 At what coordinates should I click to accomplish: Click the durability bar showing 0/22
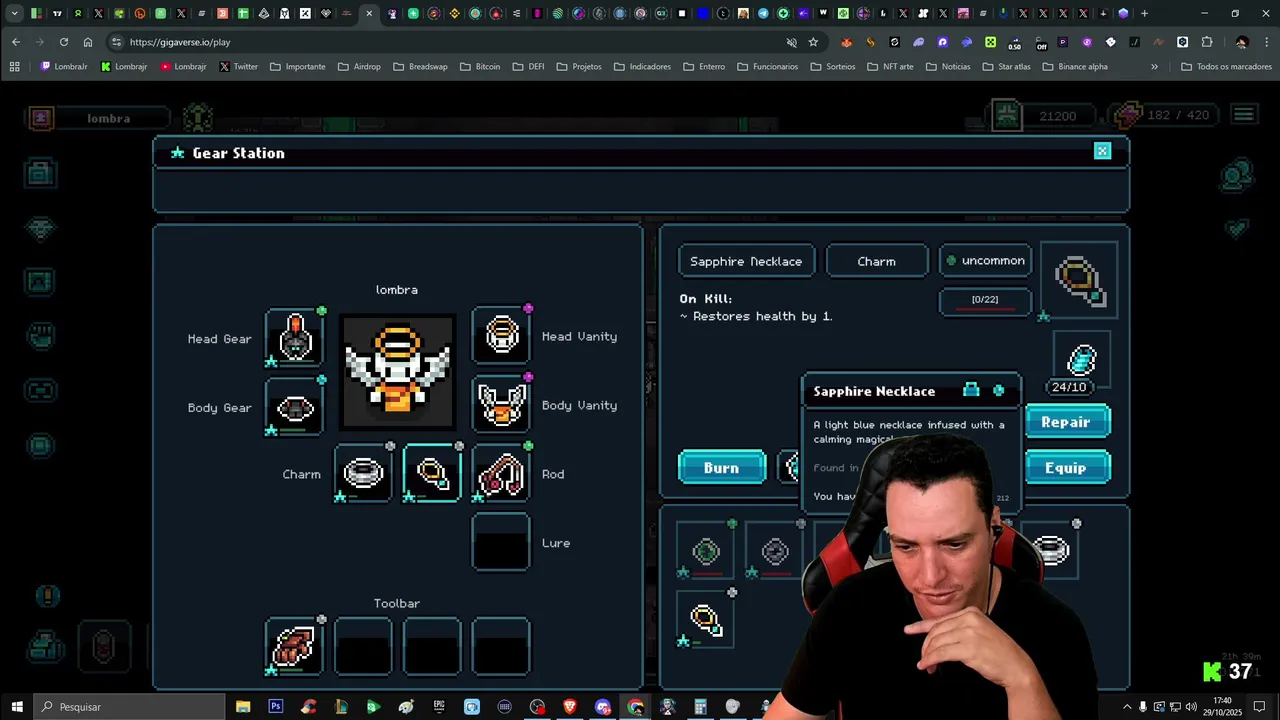coord(985,301)
